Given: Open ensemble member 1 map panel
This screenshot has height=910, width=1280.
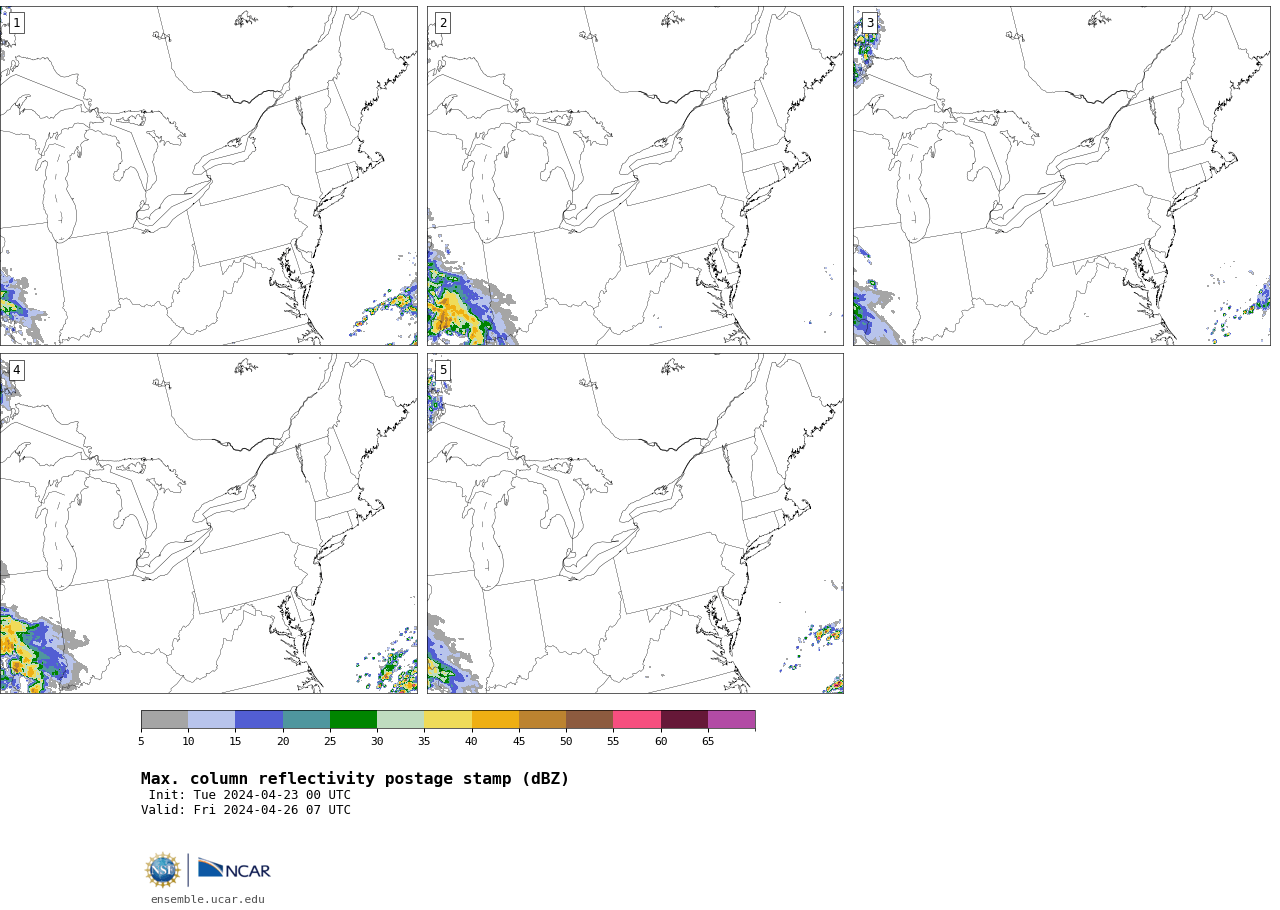Looking at the screenshot, I should click(208, 176).
